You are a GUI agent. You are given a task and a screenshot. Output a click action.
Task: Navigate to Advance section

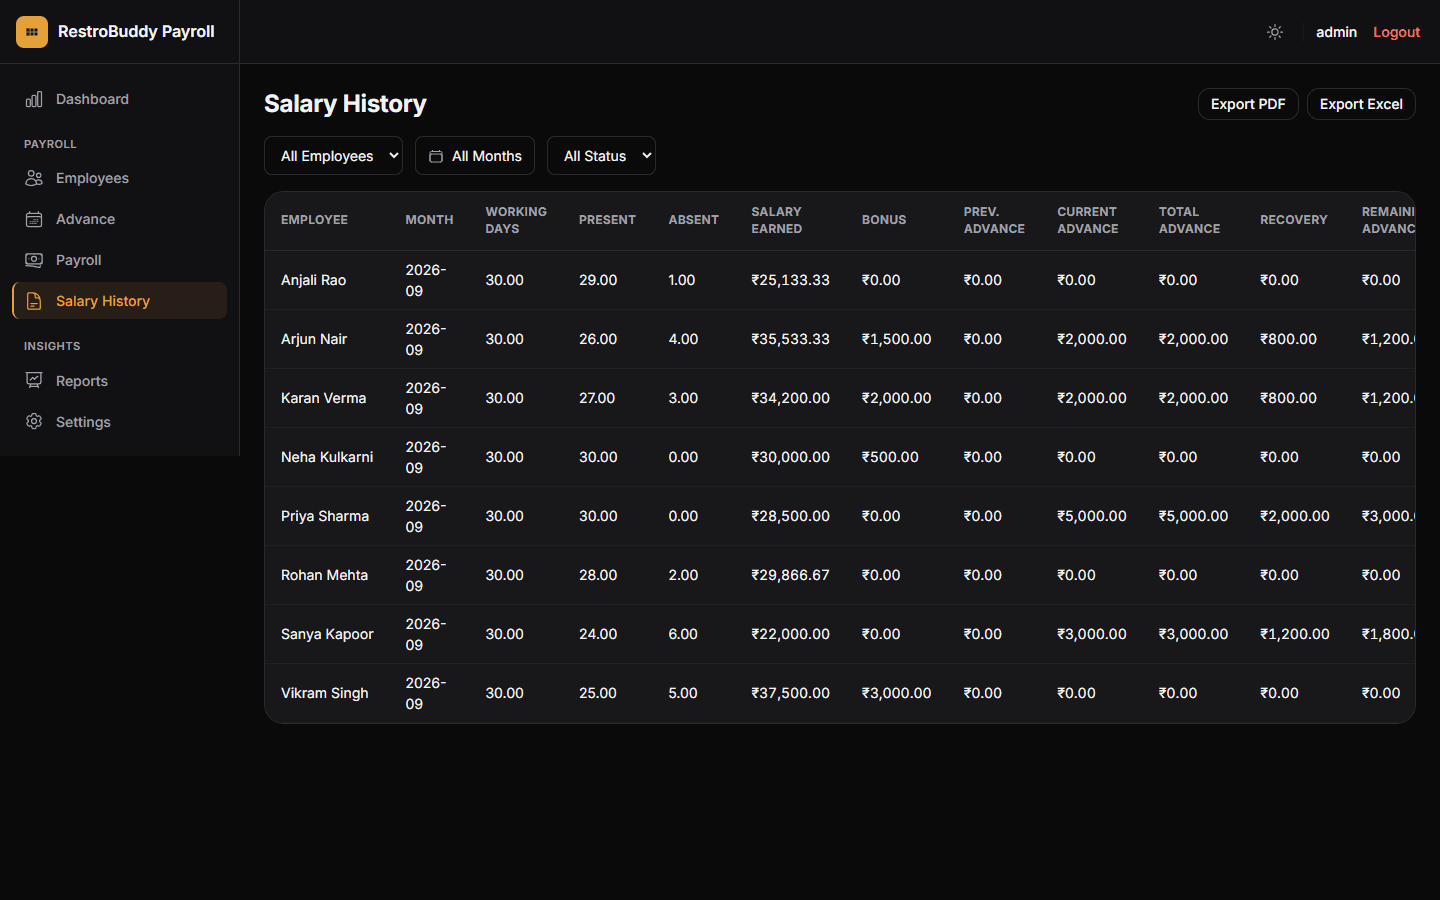click(119, 219)
